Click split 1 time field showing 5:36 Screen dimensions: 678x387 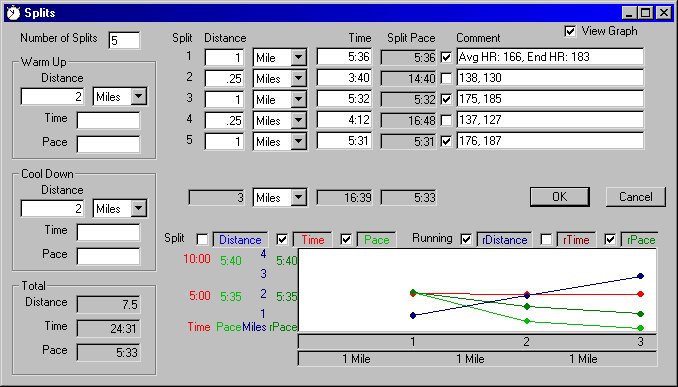point(344,57)
